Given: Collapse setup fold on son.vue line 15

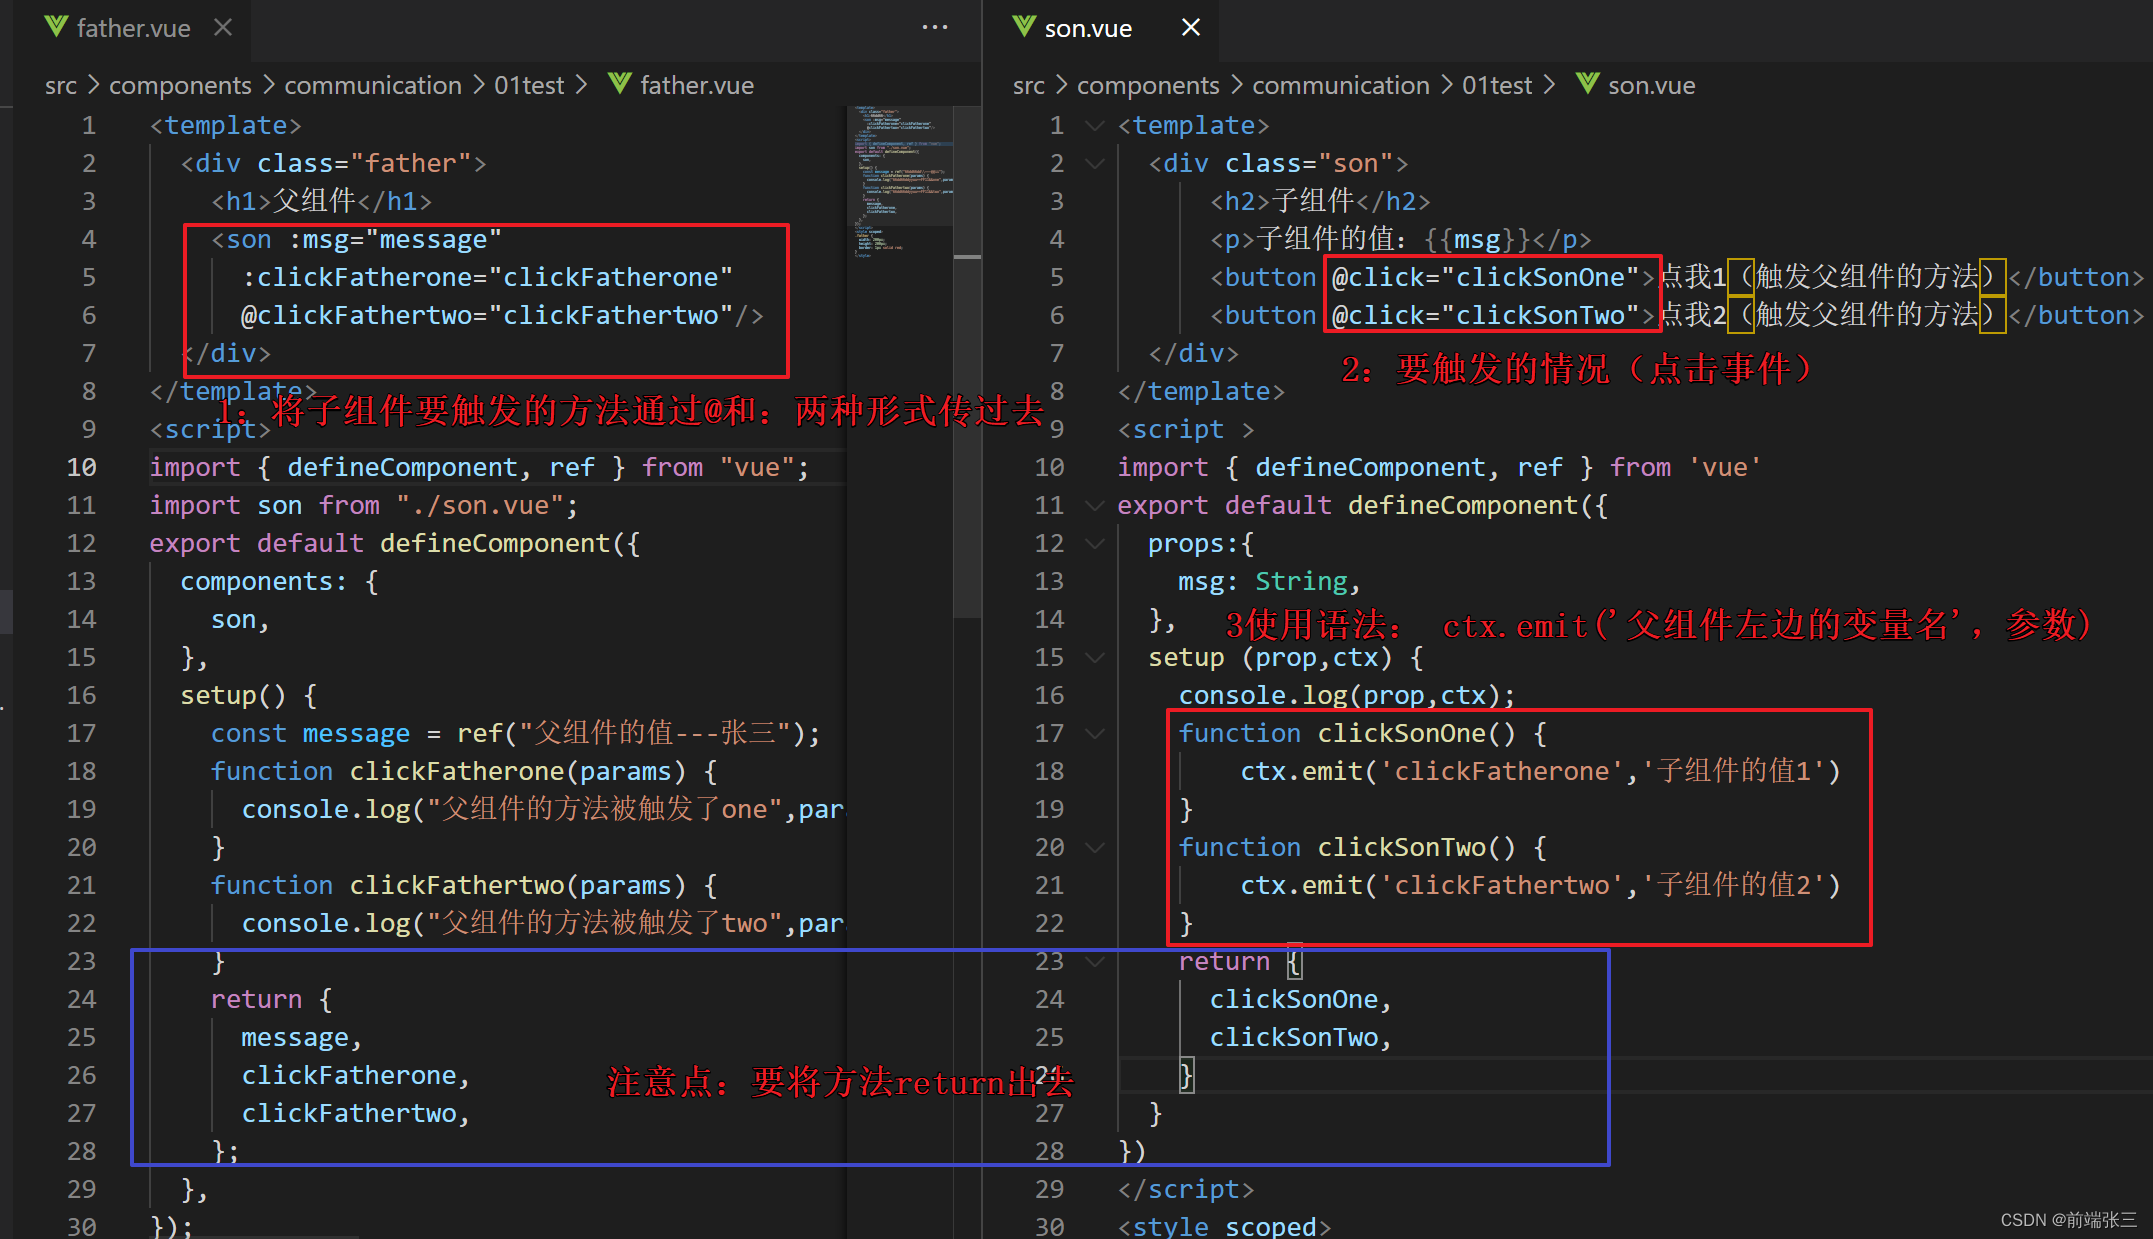Looking at the screenshot, I should (1095, 658).
